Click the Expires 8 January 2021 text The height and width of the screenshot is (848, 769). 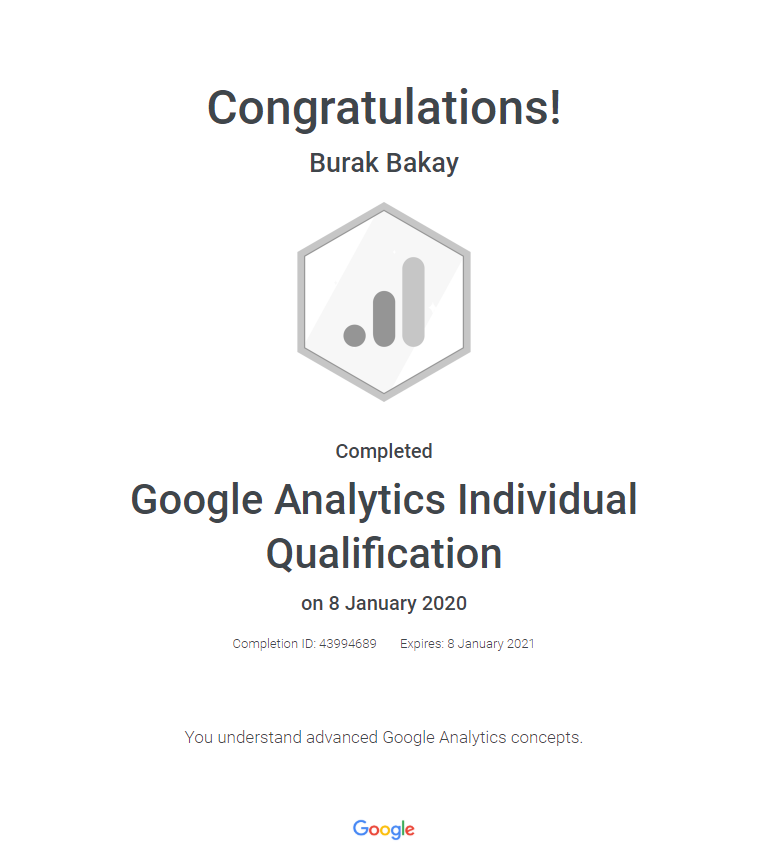pos(467,644)
